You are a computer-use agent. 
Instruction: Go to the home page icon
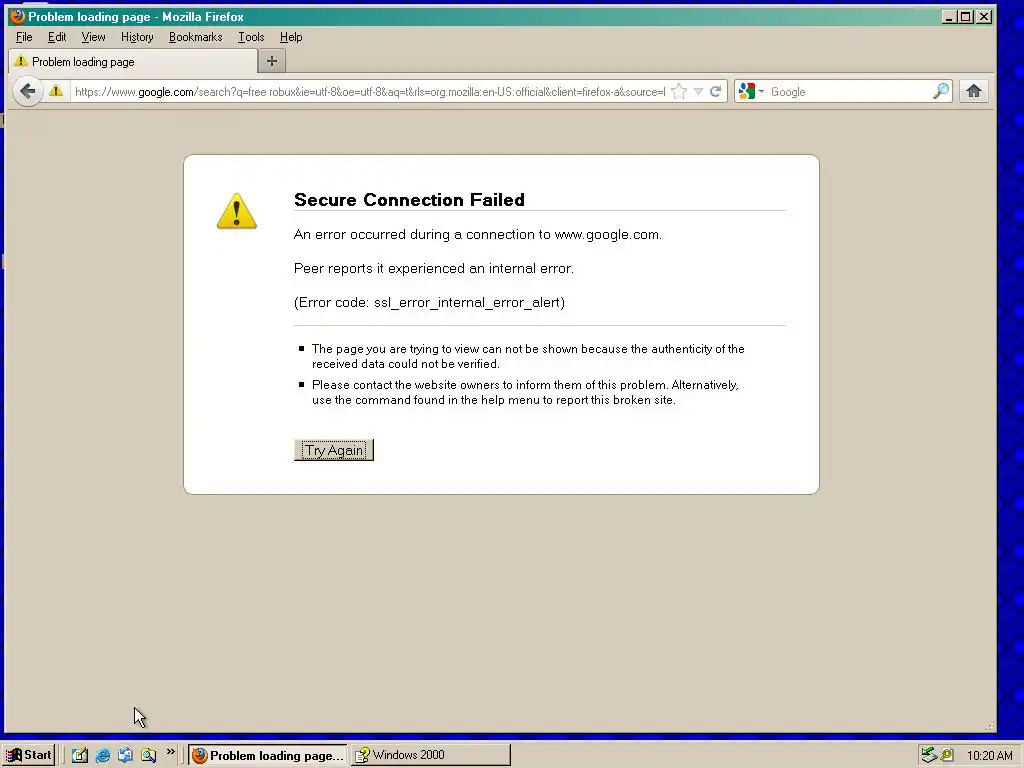974,91
